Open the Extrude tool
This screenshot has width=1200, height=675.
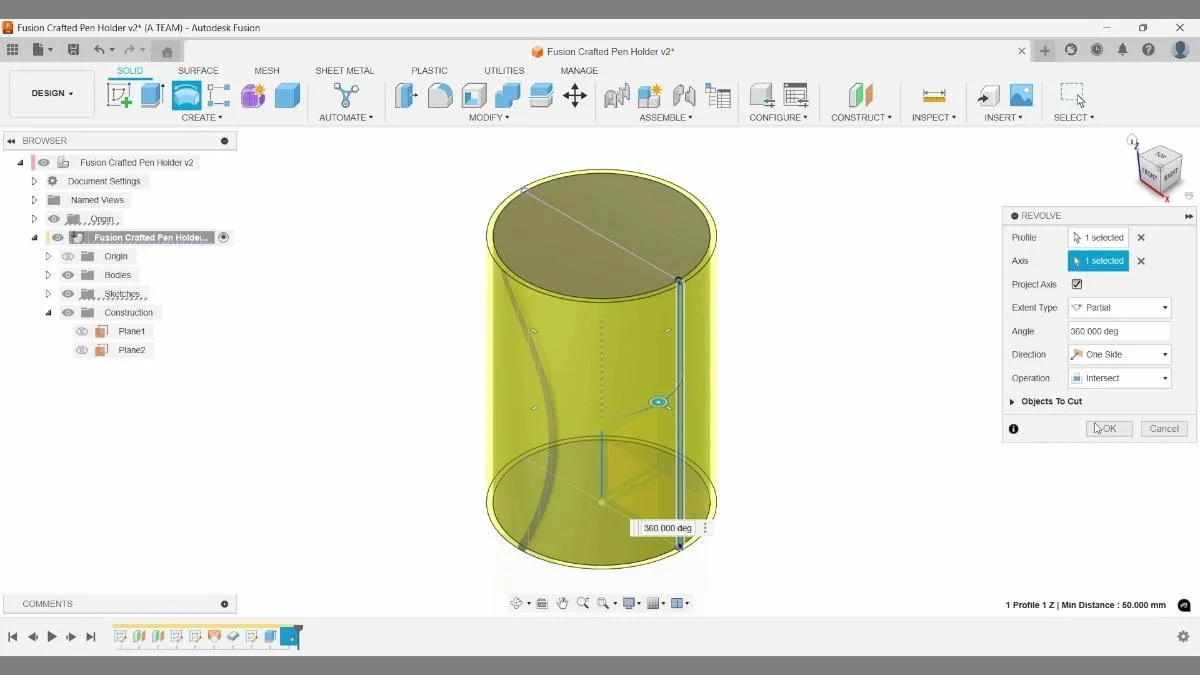click(151, 93)
